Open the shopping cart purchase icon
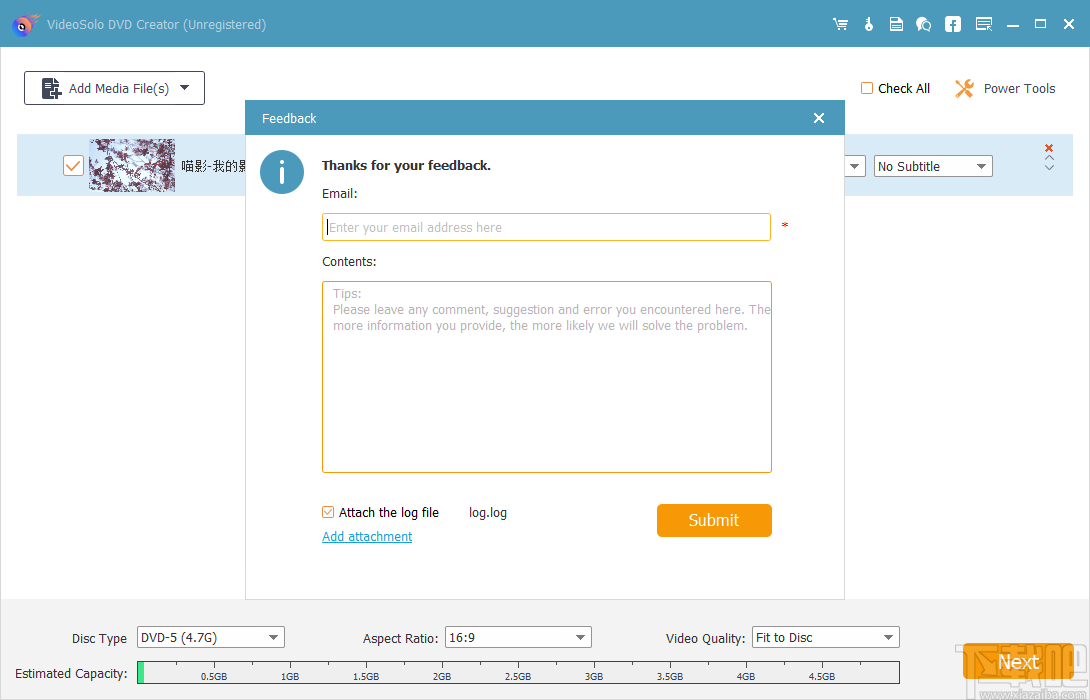 pos(840,23)
